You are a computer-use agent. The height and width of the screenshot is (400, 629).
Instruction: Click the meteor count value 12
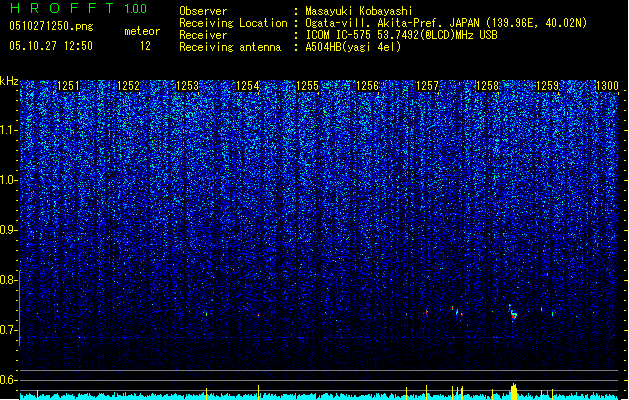point(145,46)
